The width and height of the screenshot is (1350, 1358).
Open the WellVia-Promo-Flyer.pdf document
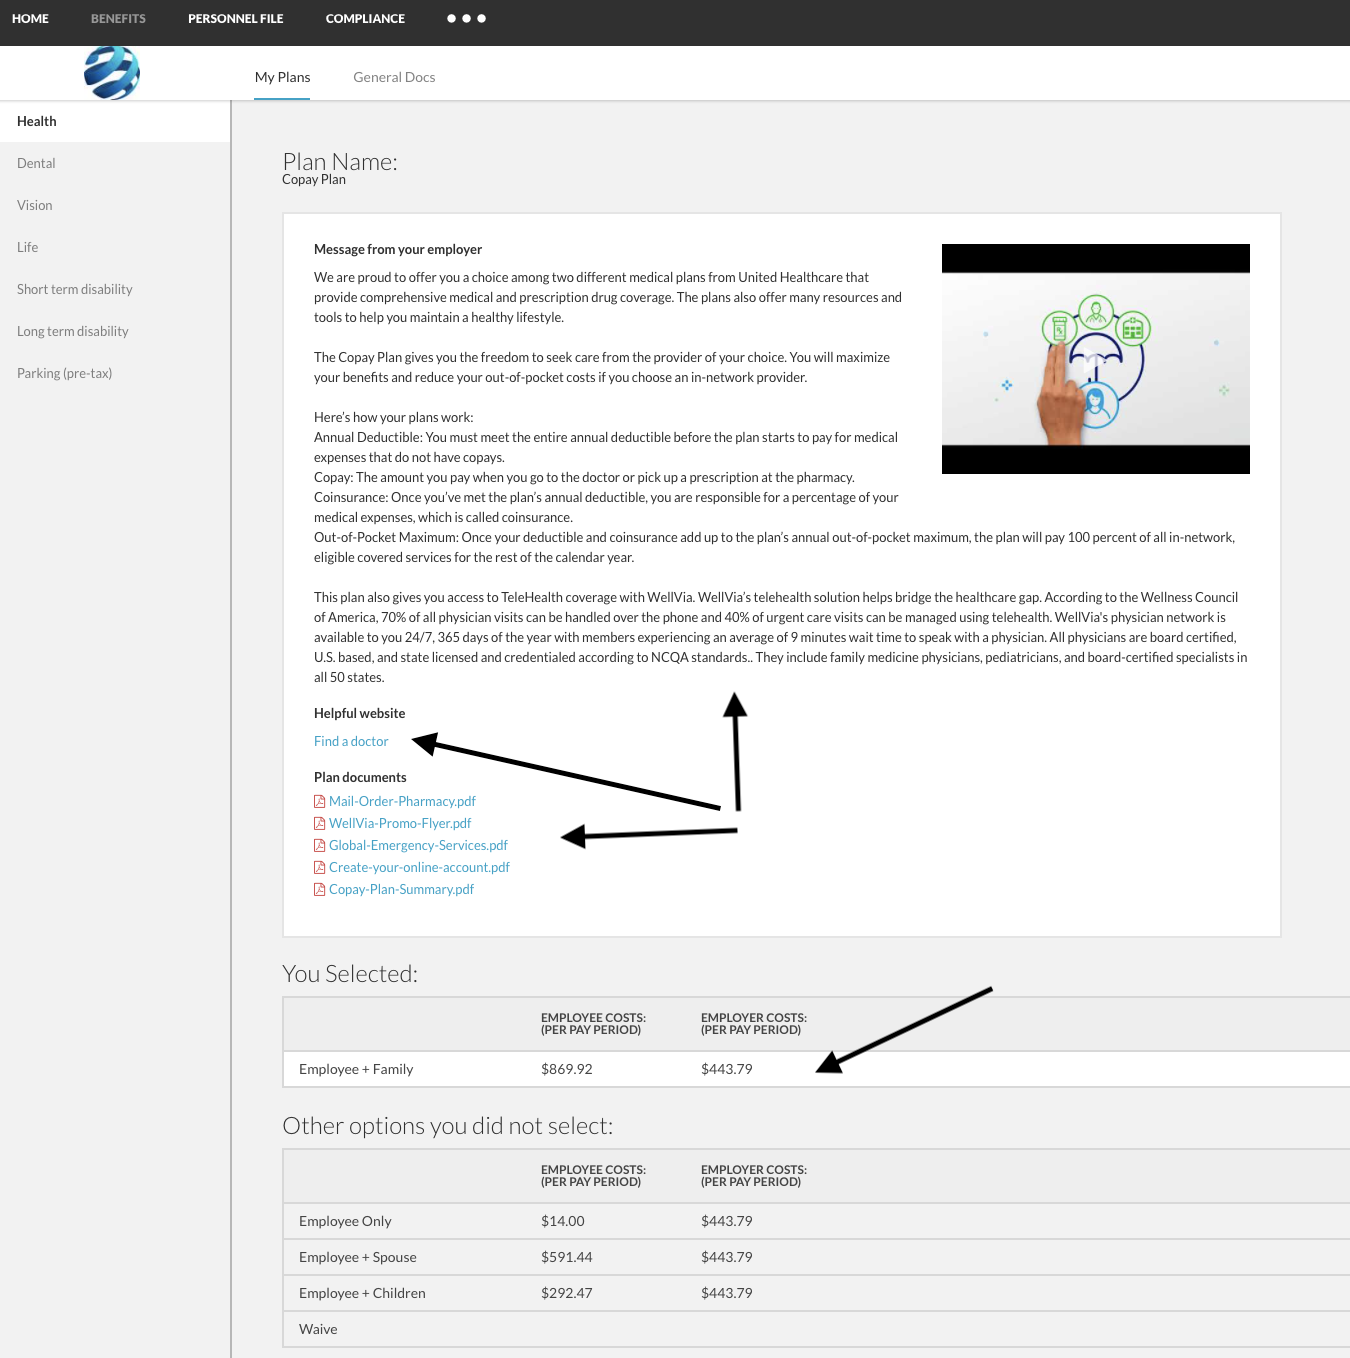tap(400, 823)
